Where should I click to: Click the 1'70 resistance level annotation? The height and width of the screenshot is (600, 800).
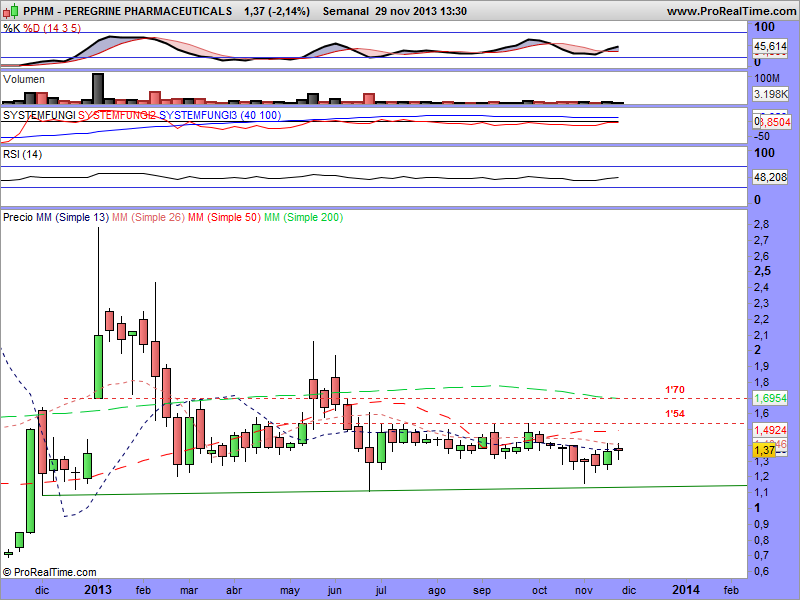pos(674,390)
